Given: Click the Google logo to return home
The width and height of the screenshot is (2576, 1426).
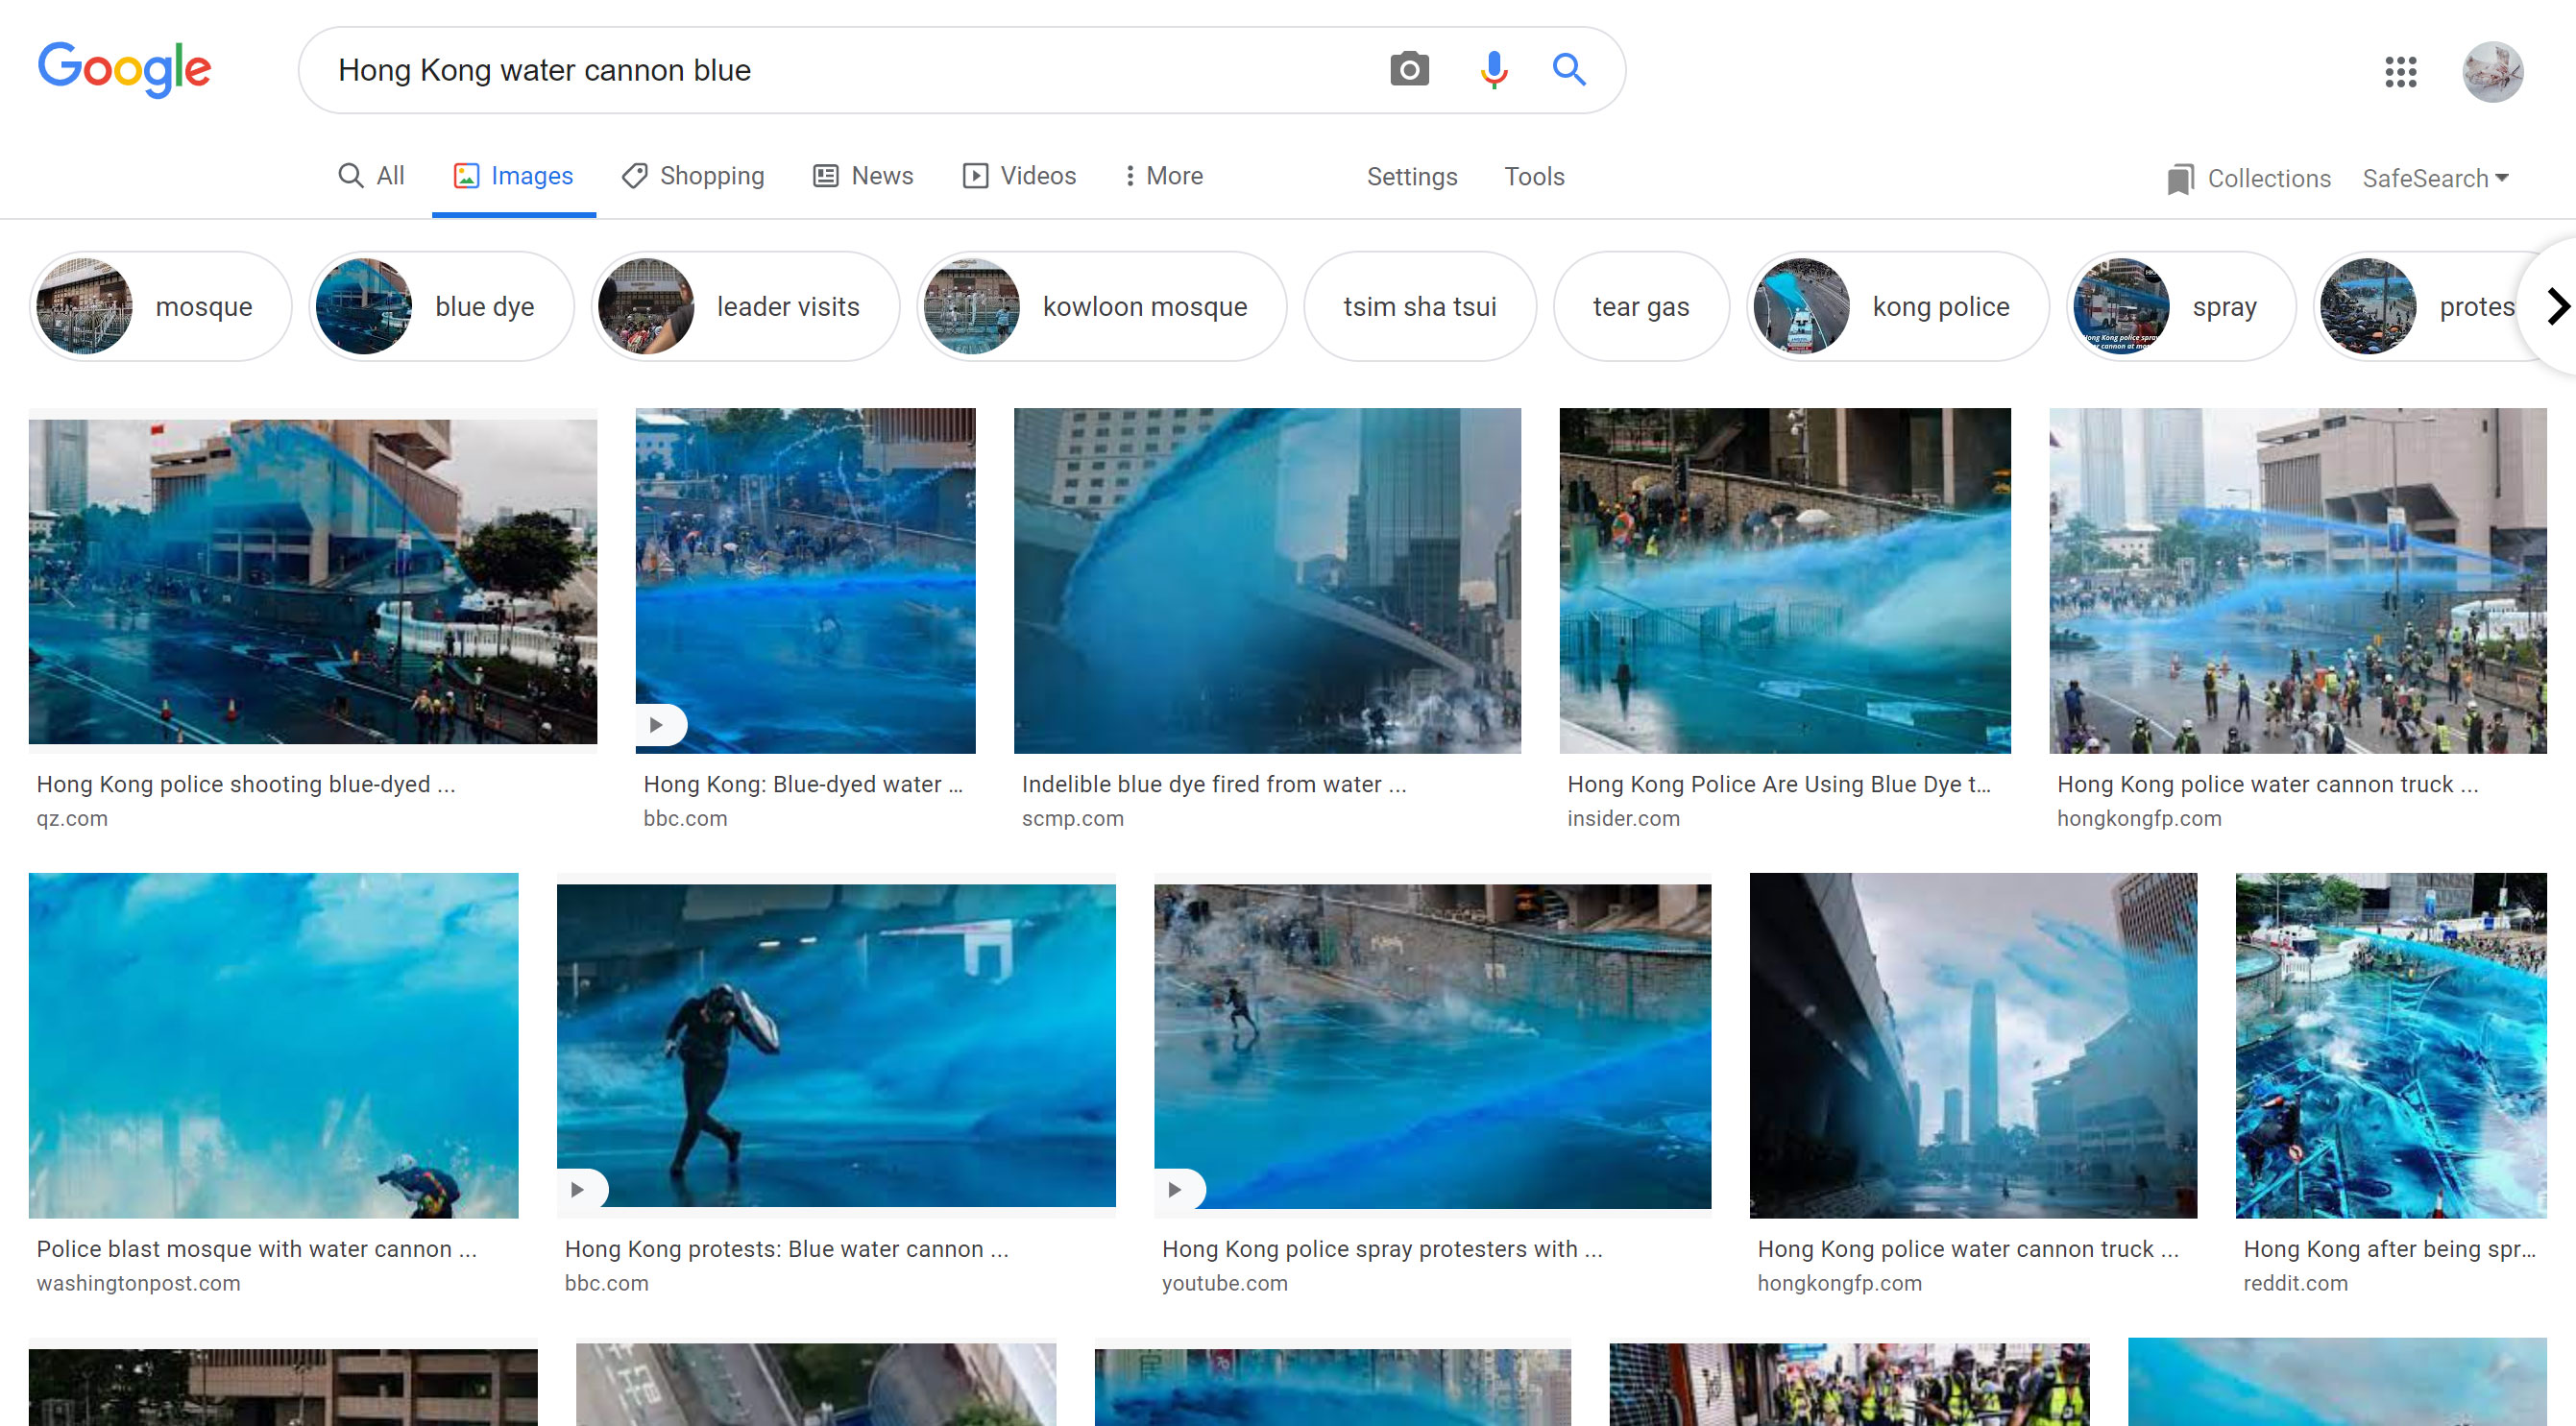Looking at the screenshot, I should 124,69.
